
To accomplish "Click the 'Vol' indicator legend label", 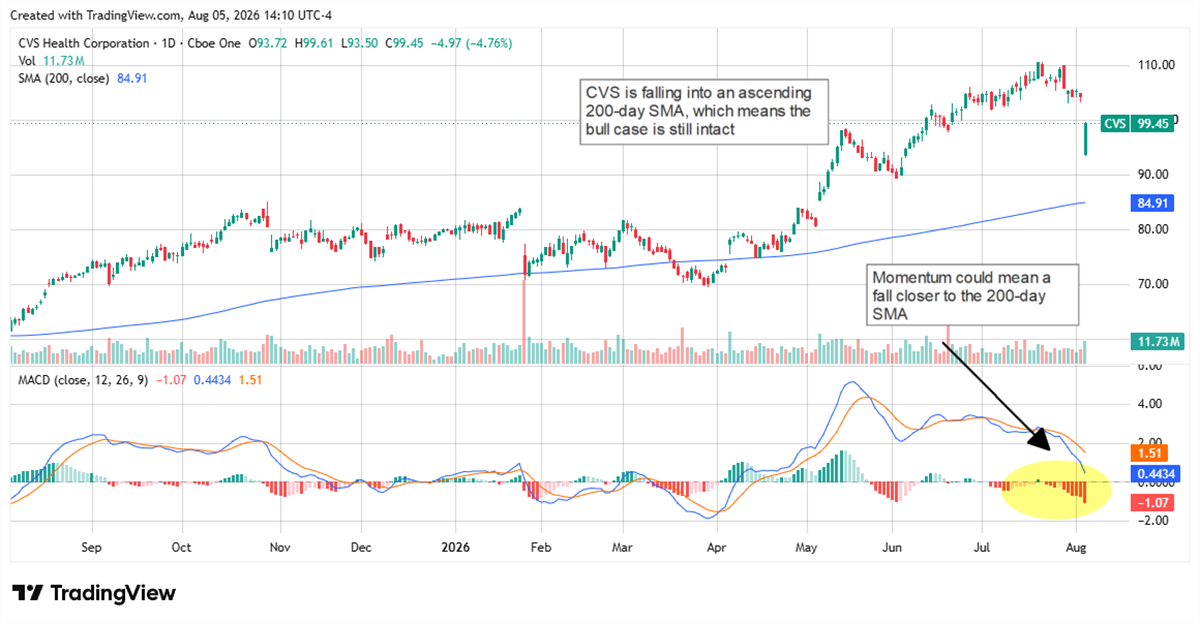I will pyautogui.click(x=29, y=61).
